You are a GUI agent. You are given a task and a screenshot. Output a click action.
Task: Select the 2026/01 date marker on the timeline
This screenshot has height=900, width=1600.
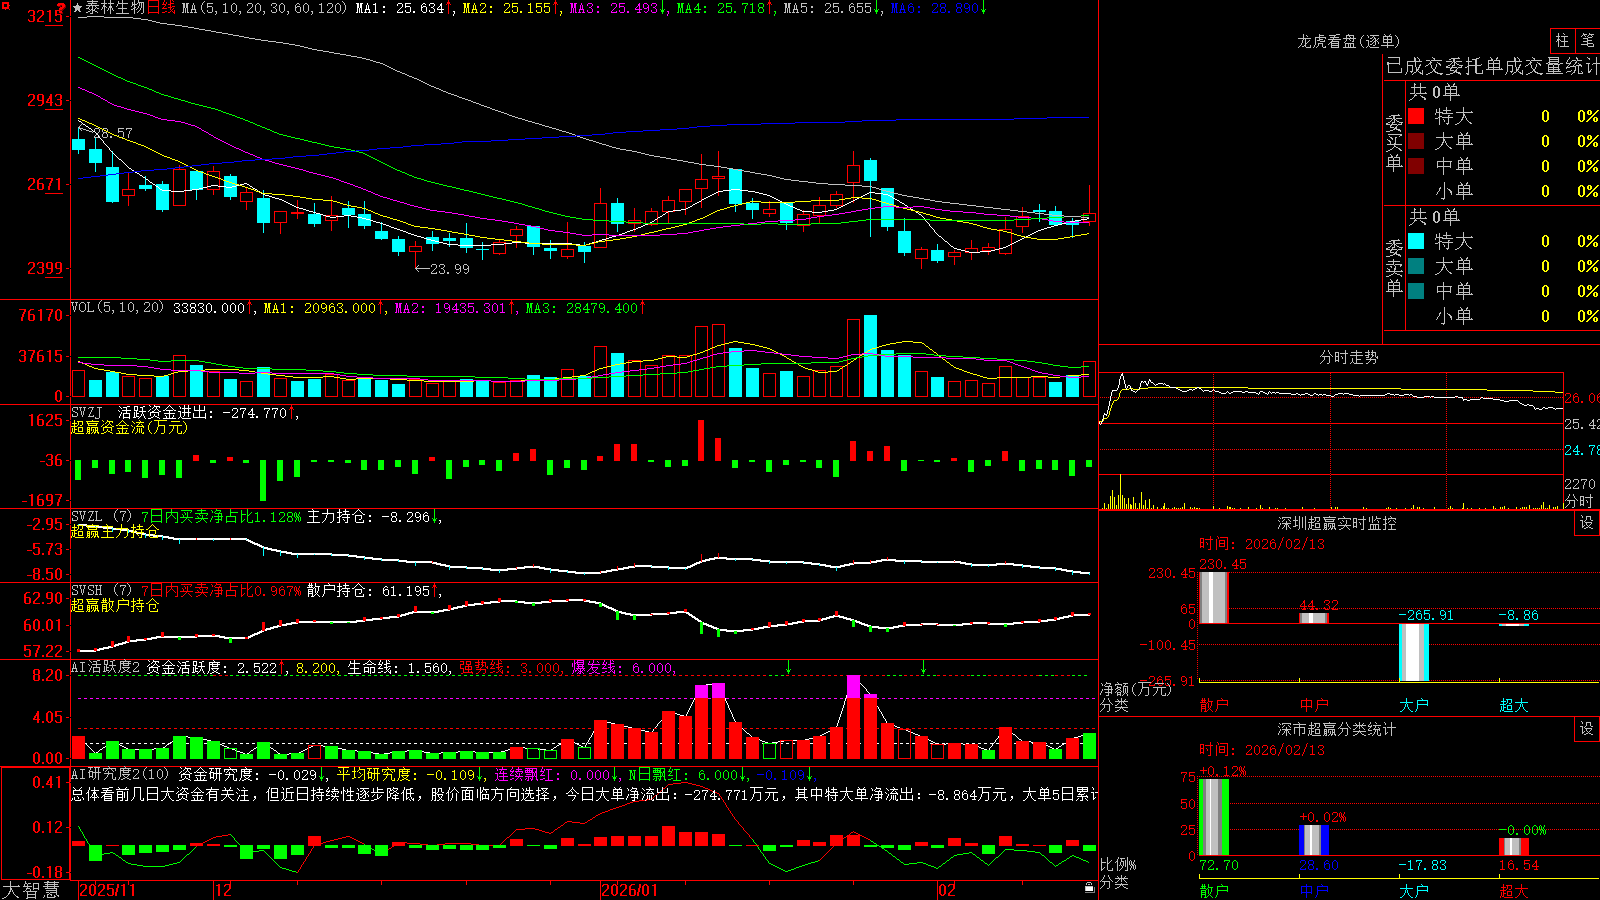coord(631,890)
